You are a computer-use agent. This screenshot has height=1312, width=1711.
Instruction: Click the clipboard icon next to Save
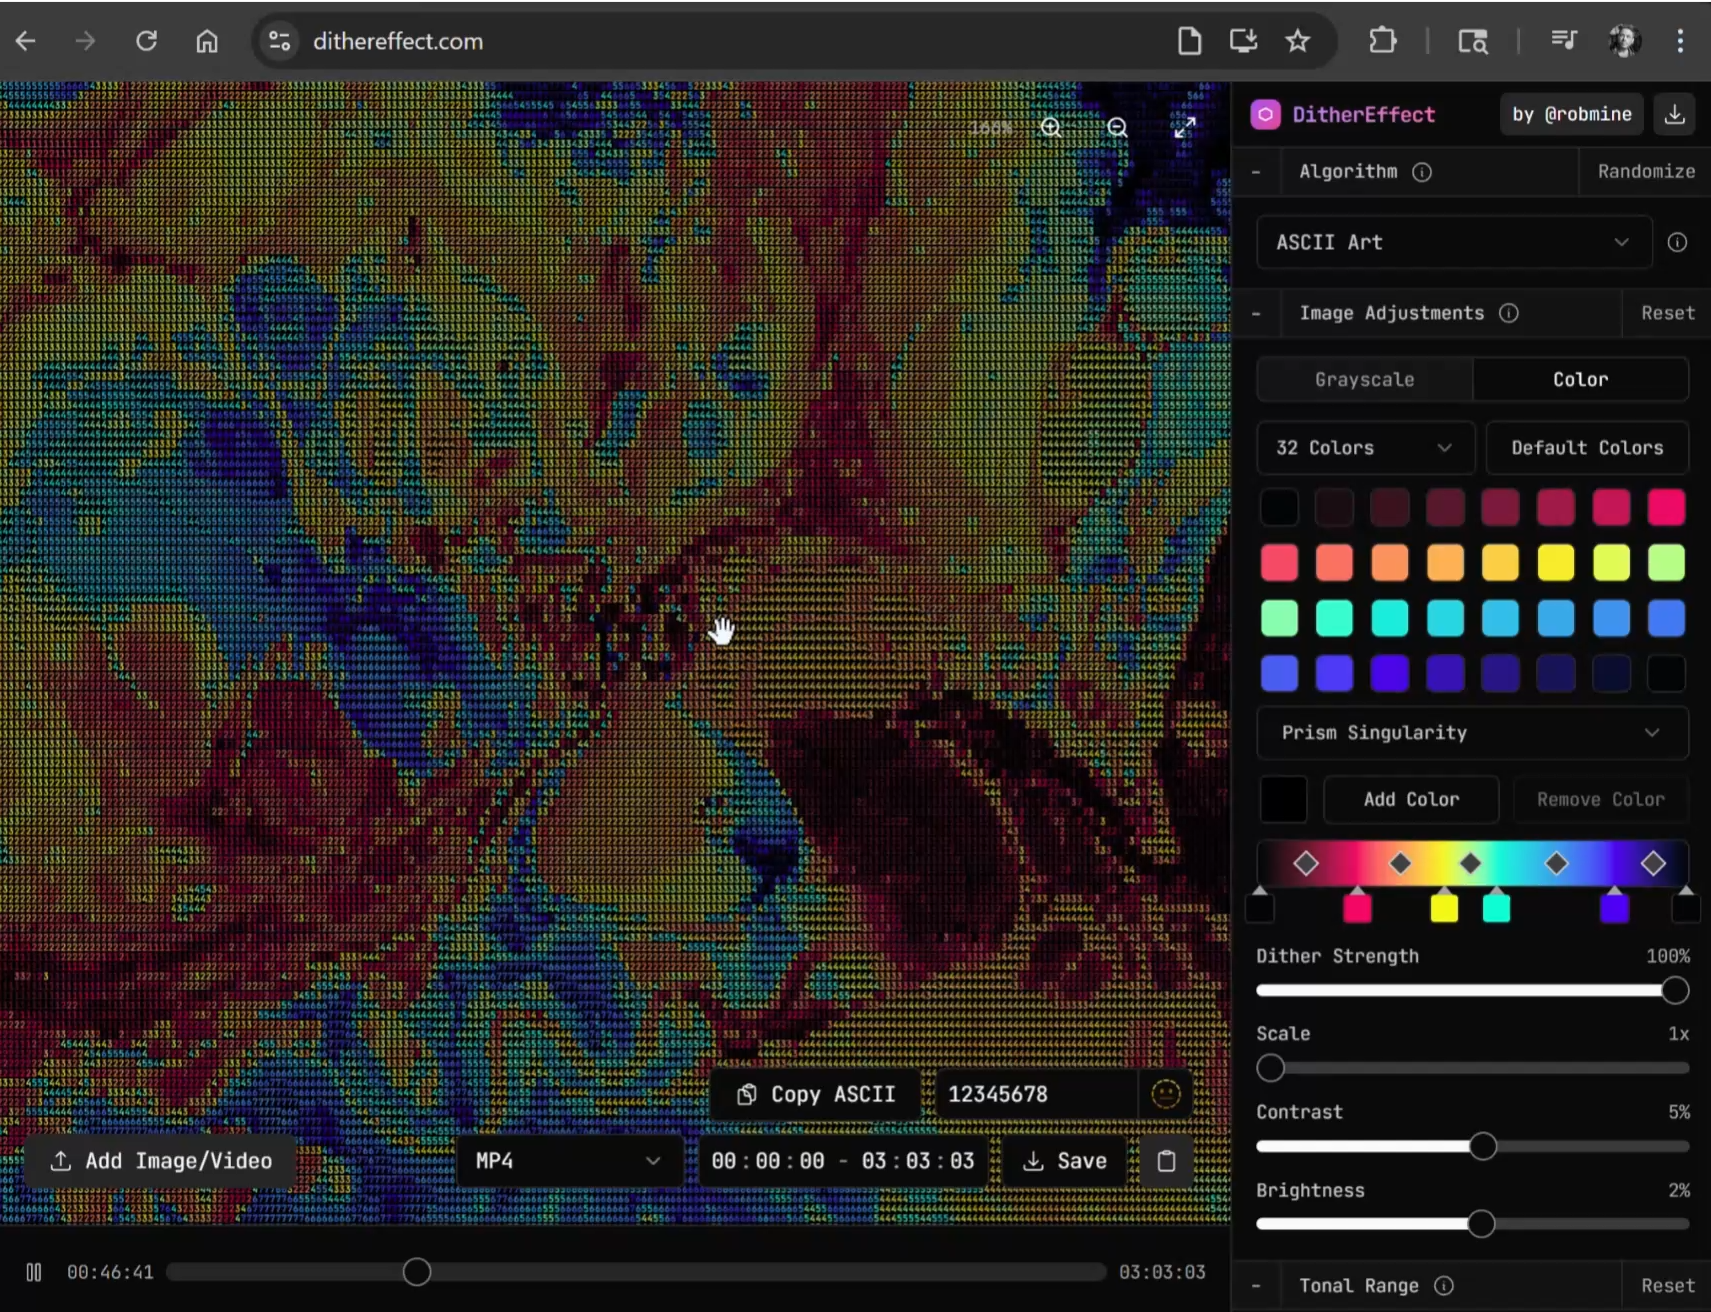(1166, 1161)
